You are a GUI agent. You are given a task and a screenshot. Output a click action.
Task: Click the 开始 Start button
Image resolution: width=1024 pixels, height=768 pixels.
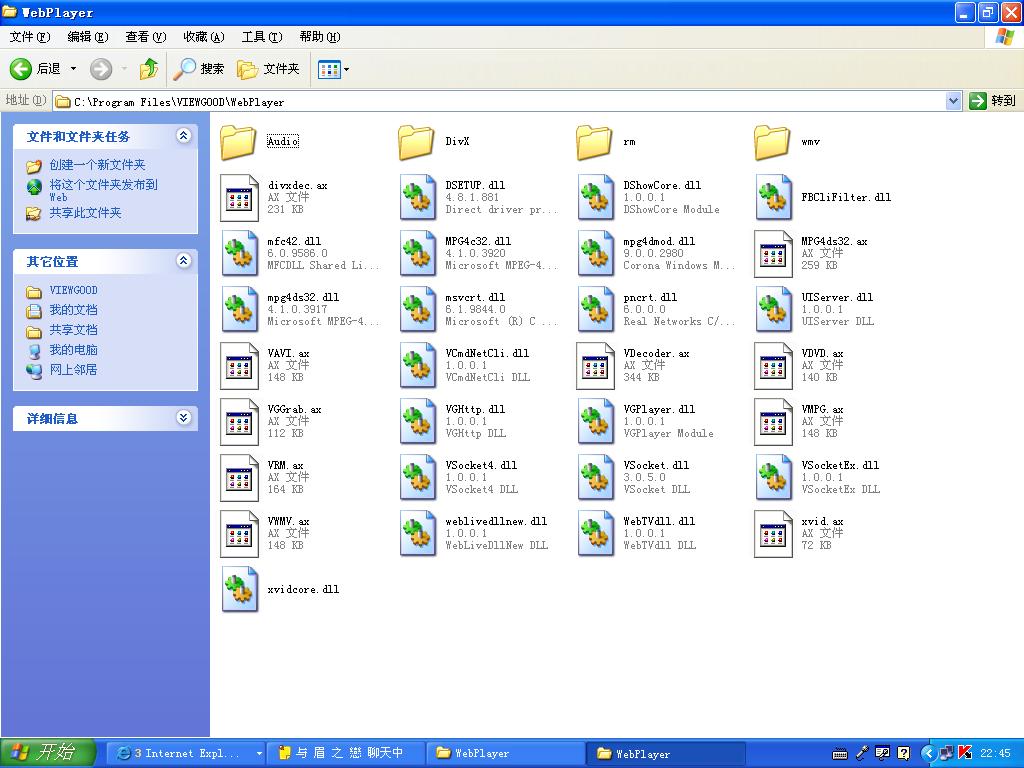pos(47,753)
